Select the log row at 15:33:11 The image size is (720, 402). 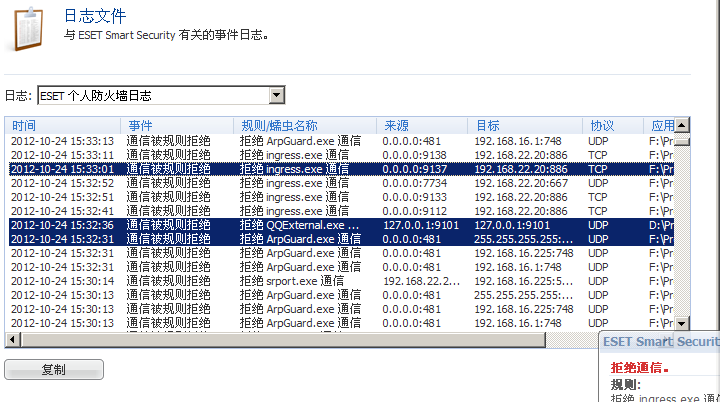coord(341,155)
